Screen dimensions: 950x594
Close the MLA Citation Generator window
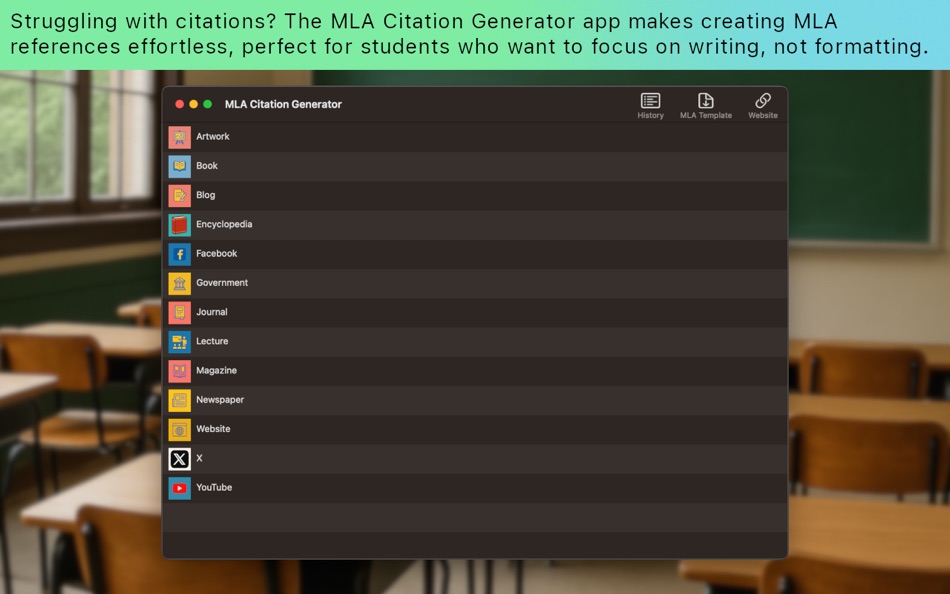coord(179,104)
